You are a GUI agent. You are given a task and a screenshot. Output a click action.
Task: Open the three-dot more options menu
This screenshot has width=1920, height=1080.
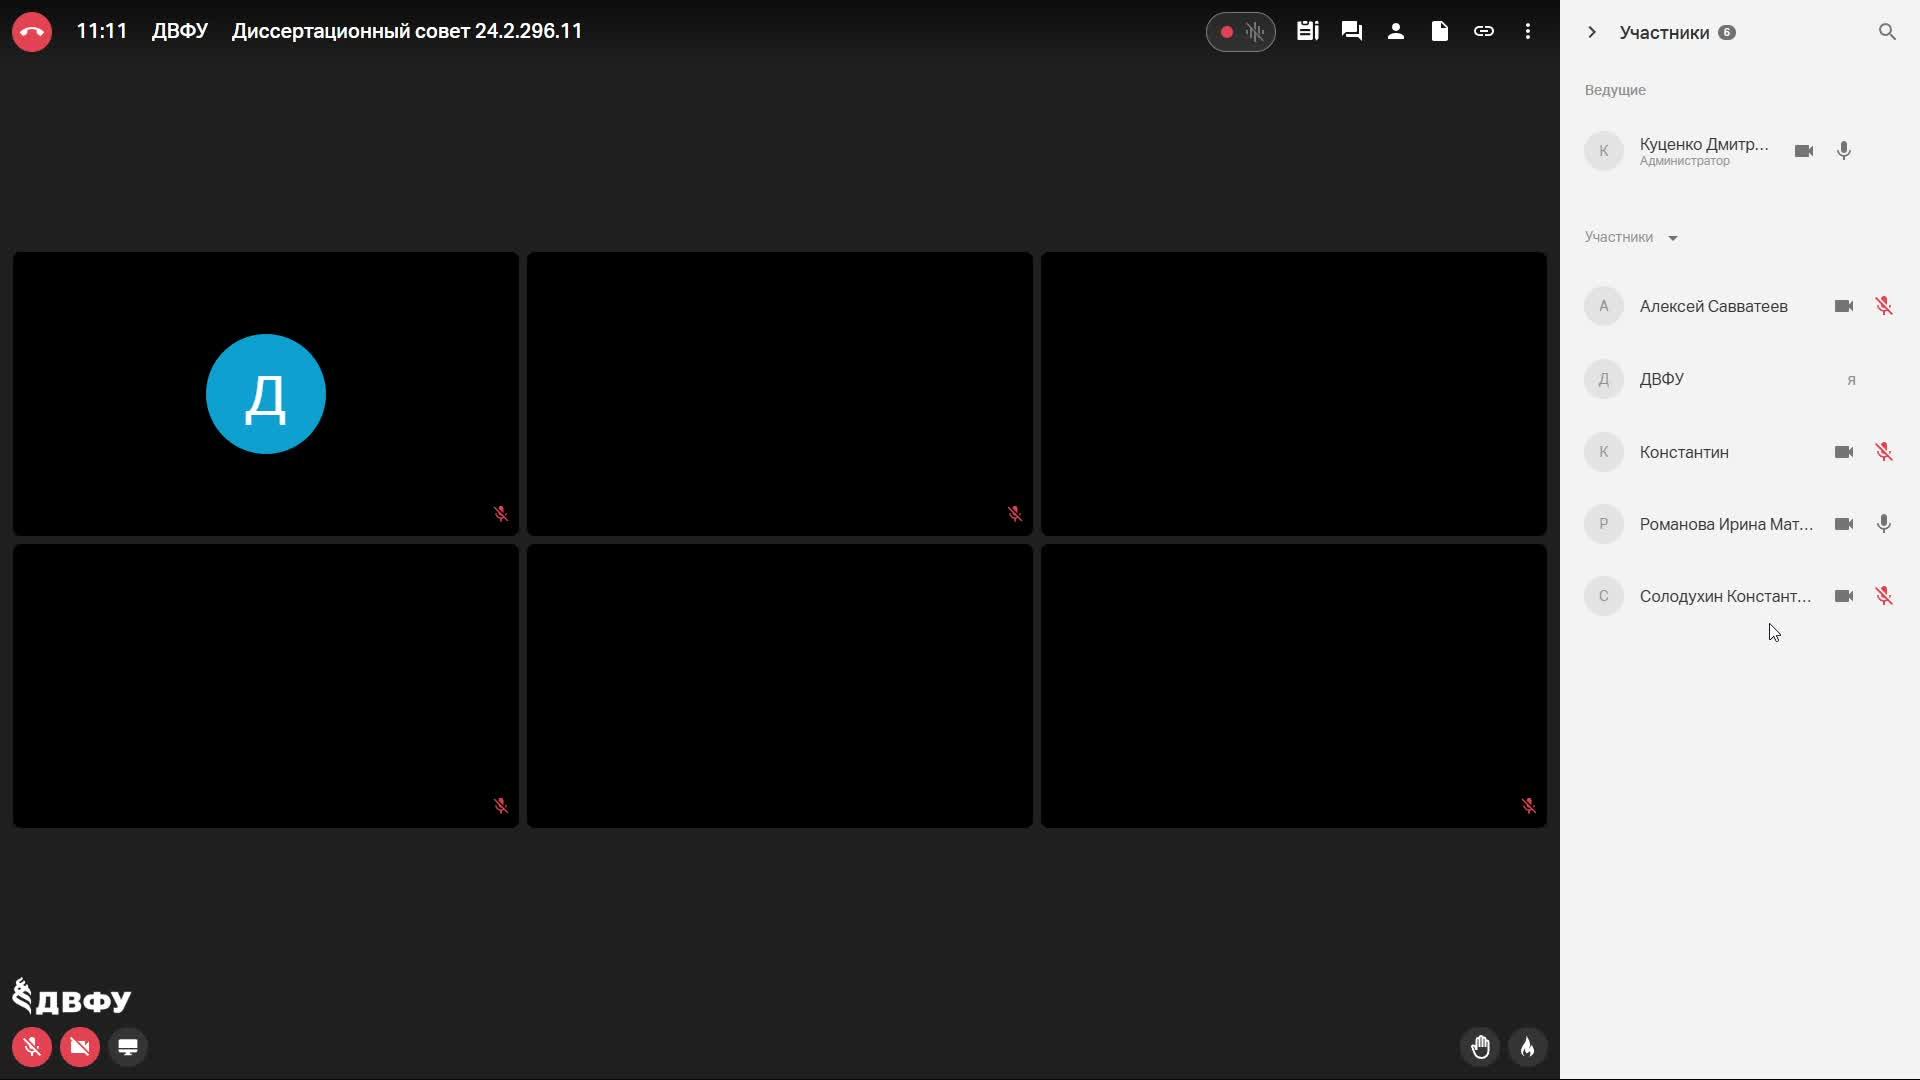pyautogui.click(x=1528, y=31)
